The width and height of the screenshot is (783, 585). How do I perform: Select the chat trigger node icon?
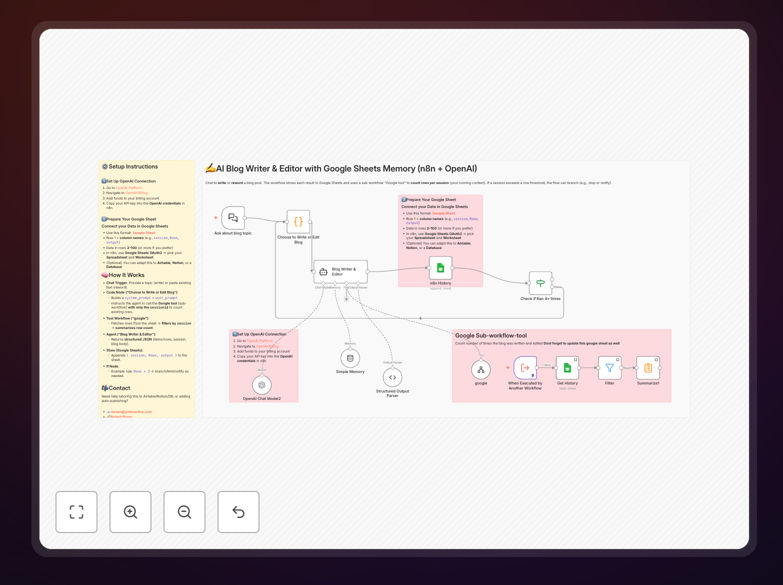[233, 218]
